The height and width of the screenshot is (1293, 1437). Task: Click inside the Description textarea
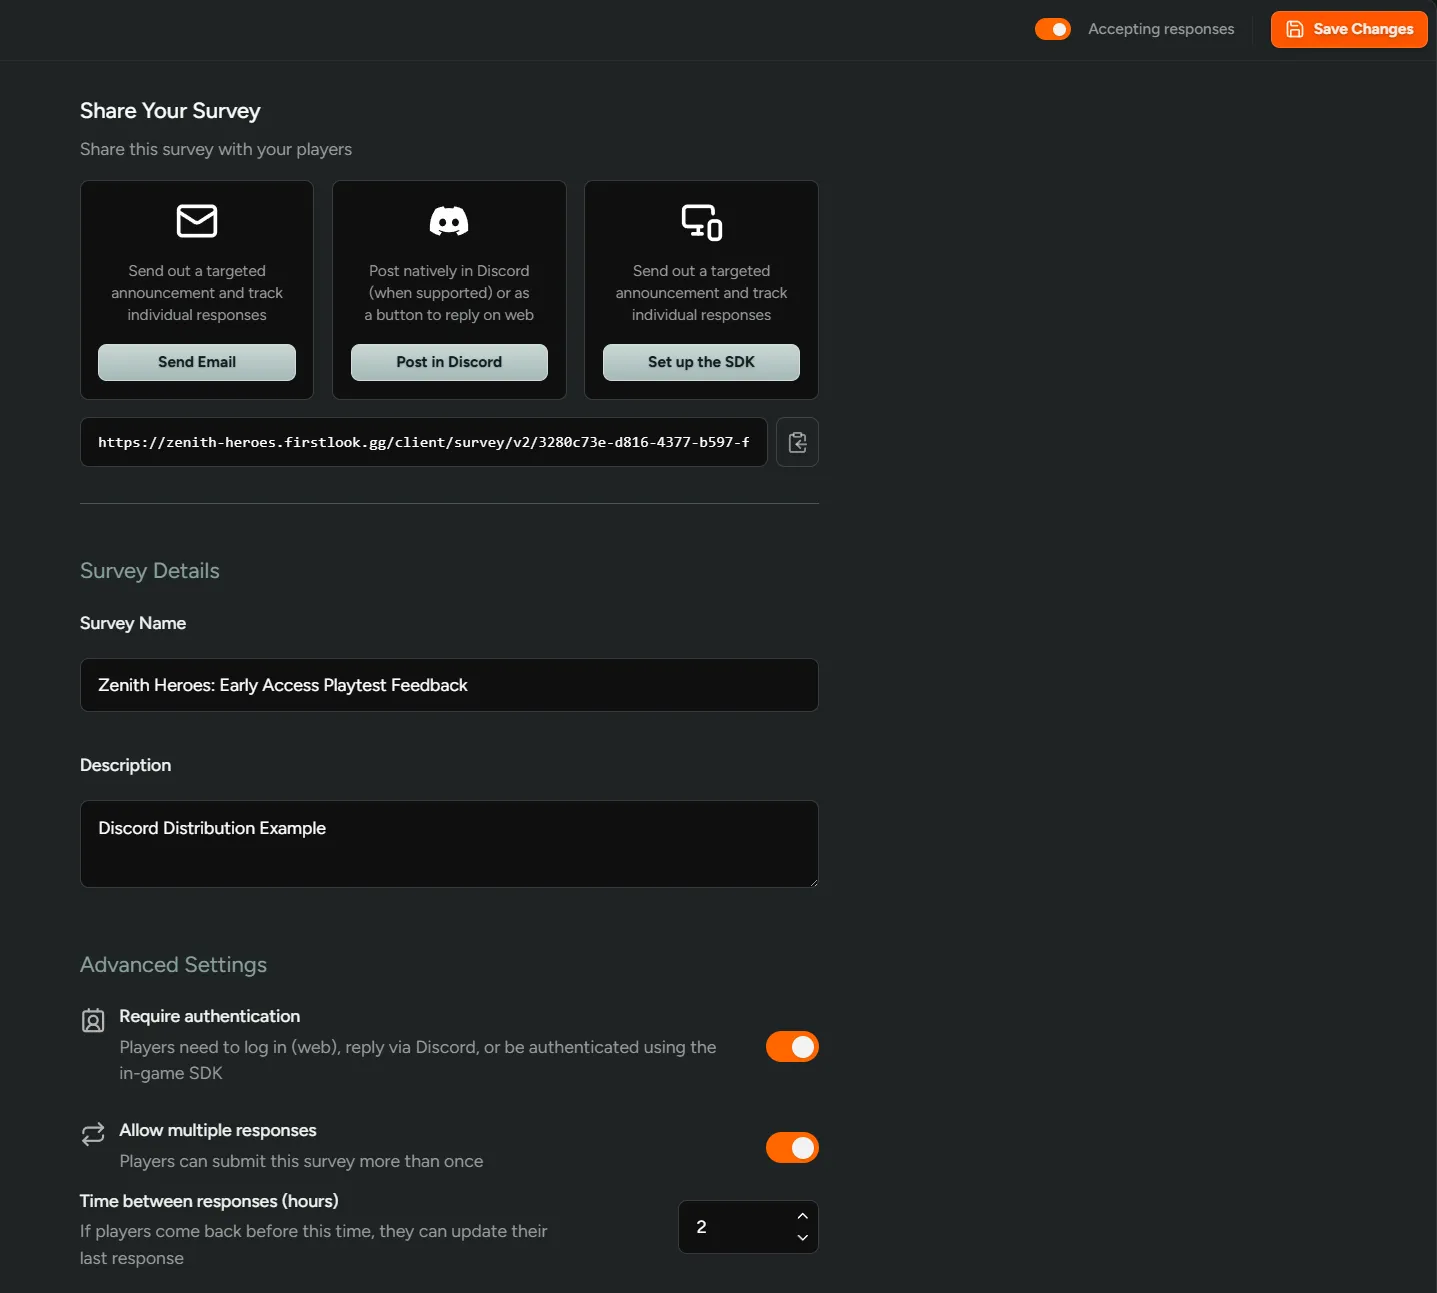coord(448,843)
